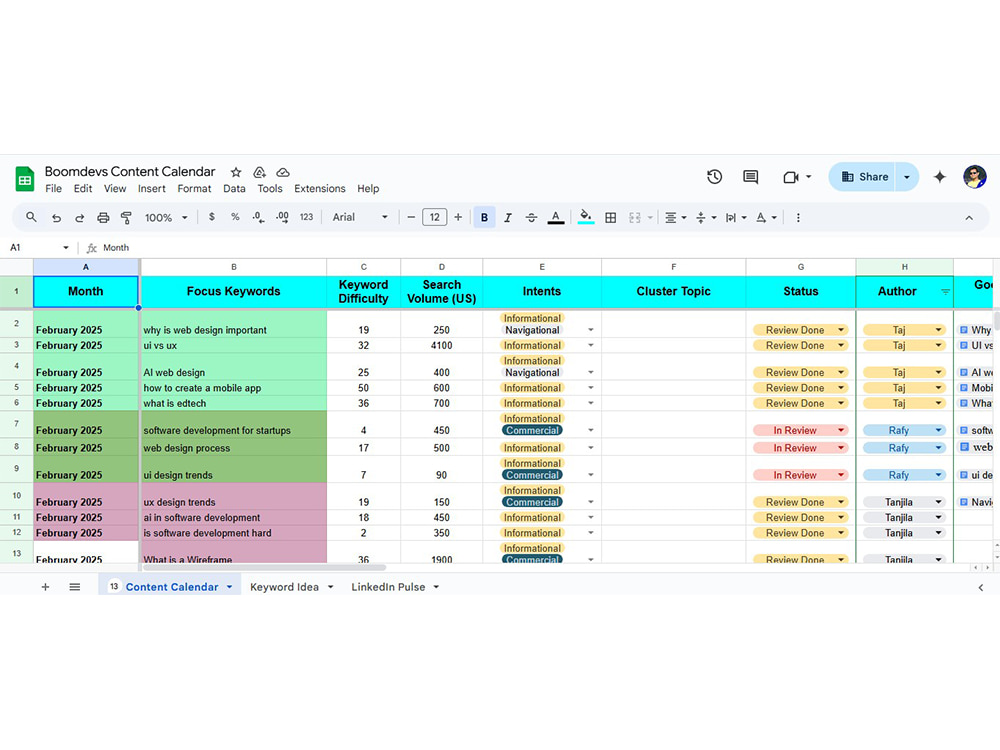Expand the Share options arrow
The image size is (1000, 750).
(906, 177)
